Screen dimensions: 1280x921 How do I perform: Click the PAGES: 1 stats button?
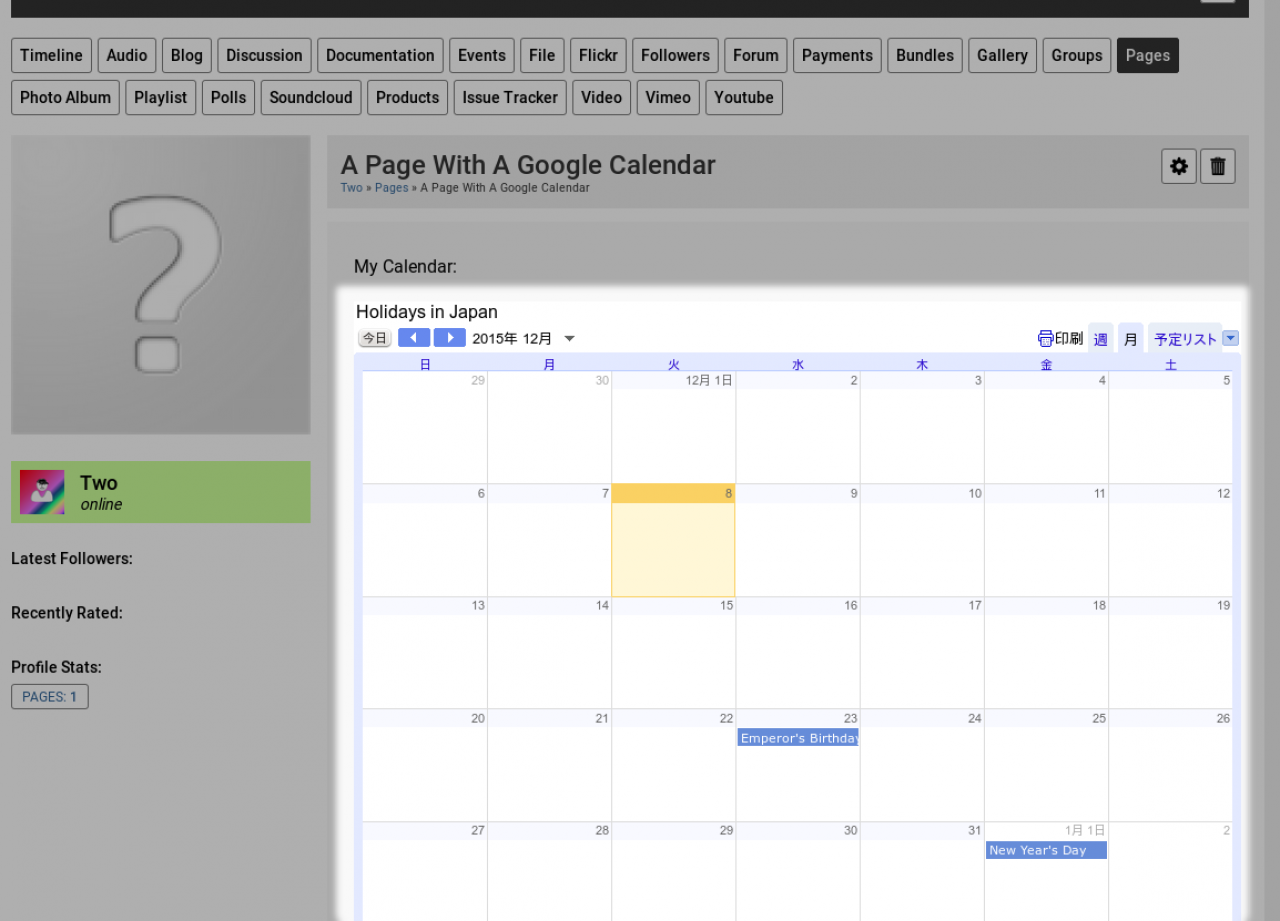50,697
